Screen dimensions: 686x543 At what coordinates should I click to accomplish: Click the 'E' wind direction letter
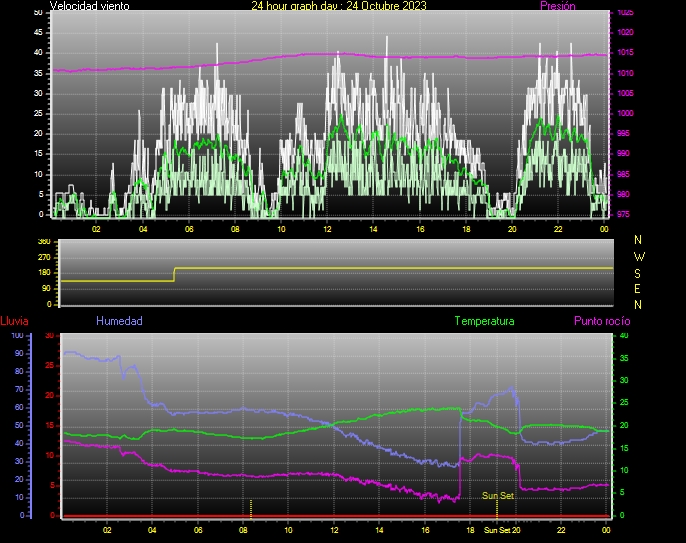(637, 289)
